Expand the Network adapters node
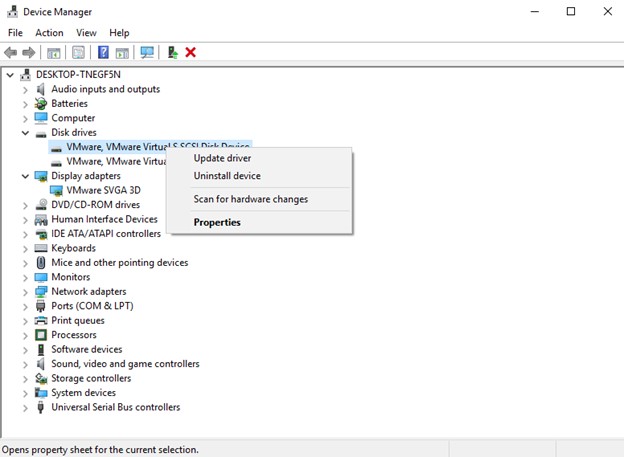The width and height of the screenshot is (624, 457). pos(26,291)
